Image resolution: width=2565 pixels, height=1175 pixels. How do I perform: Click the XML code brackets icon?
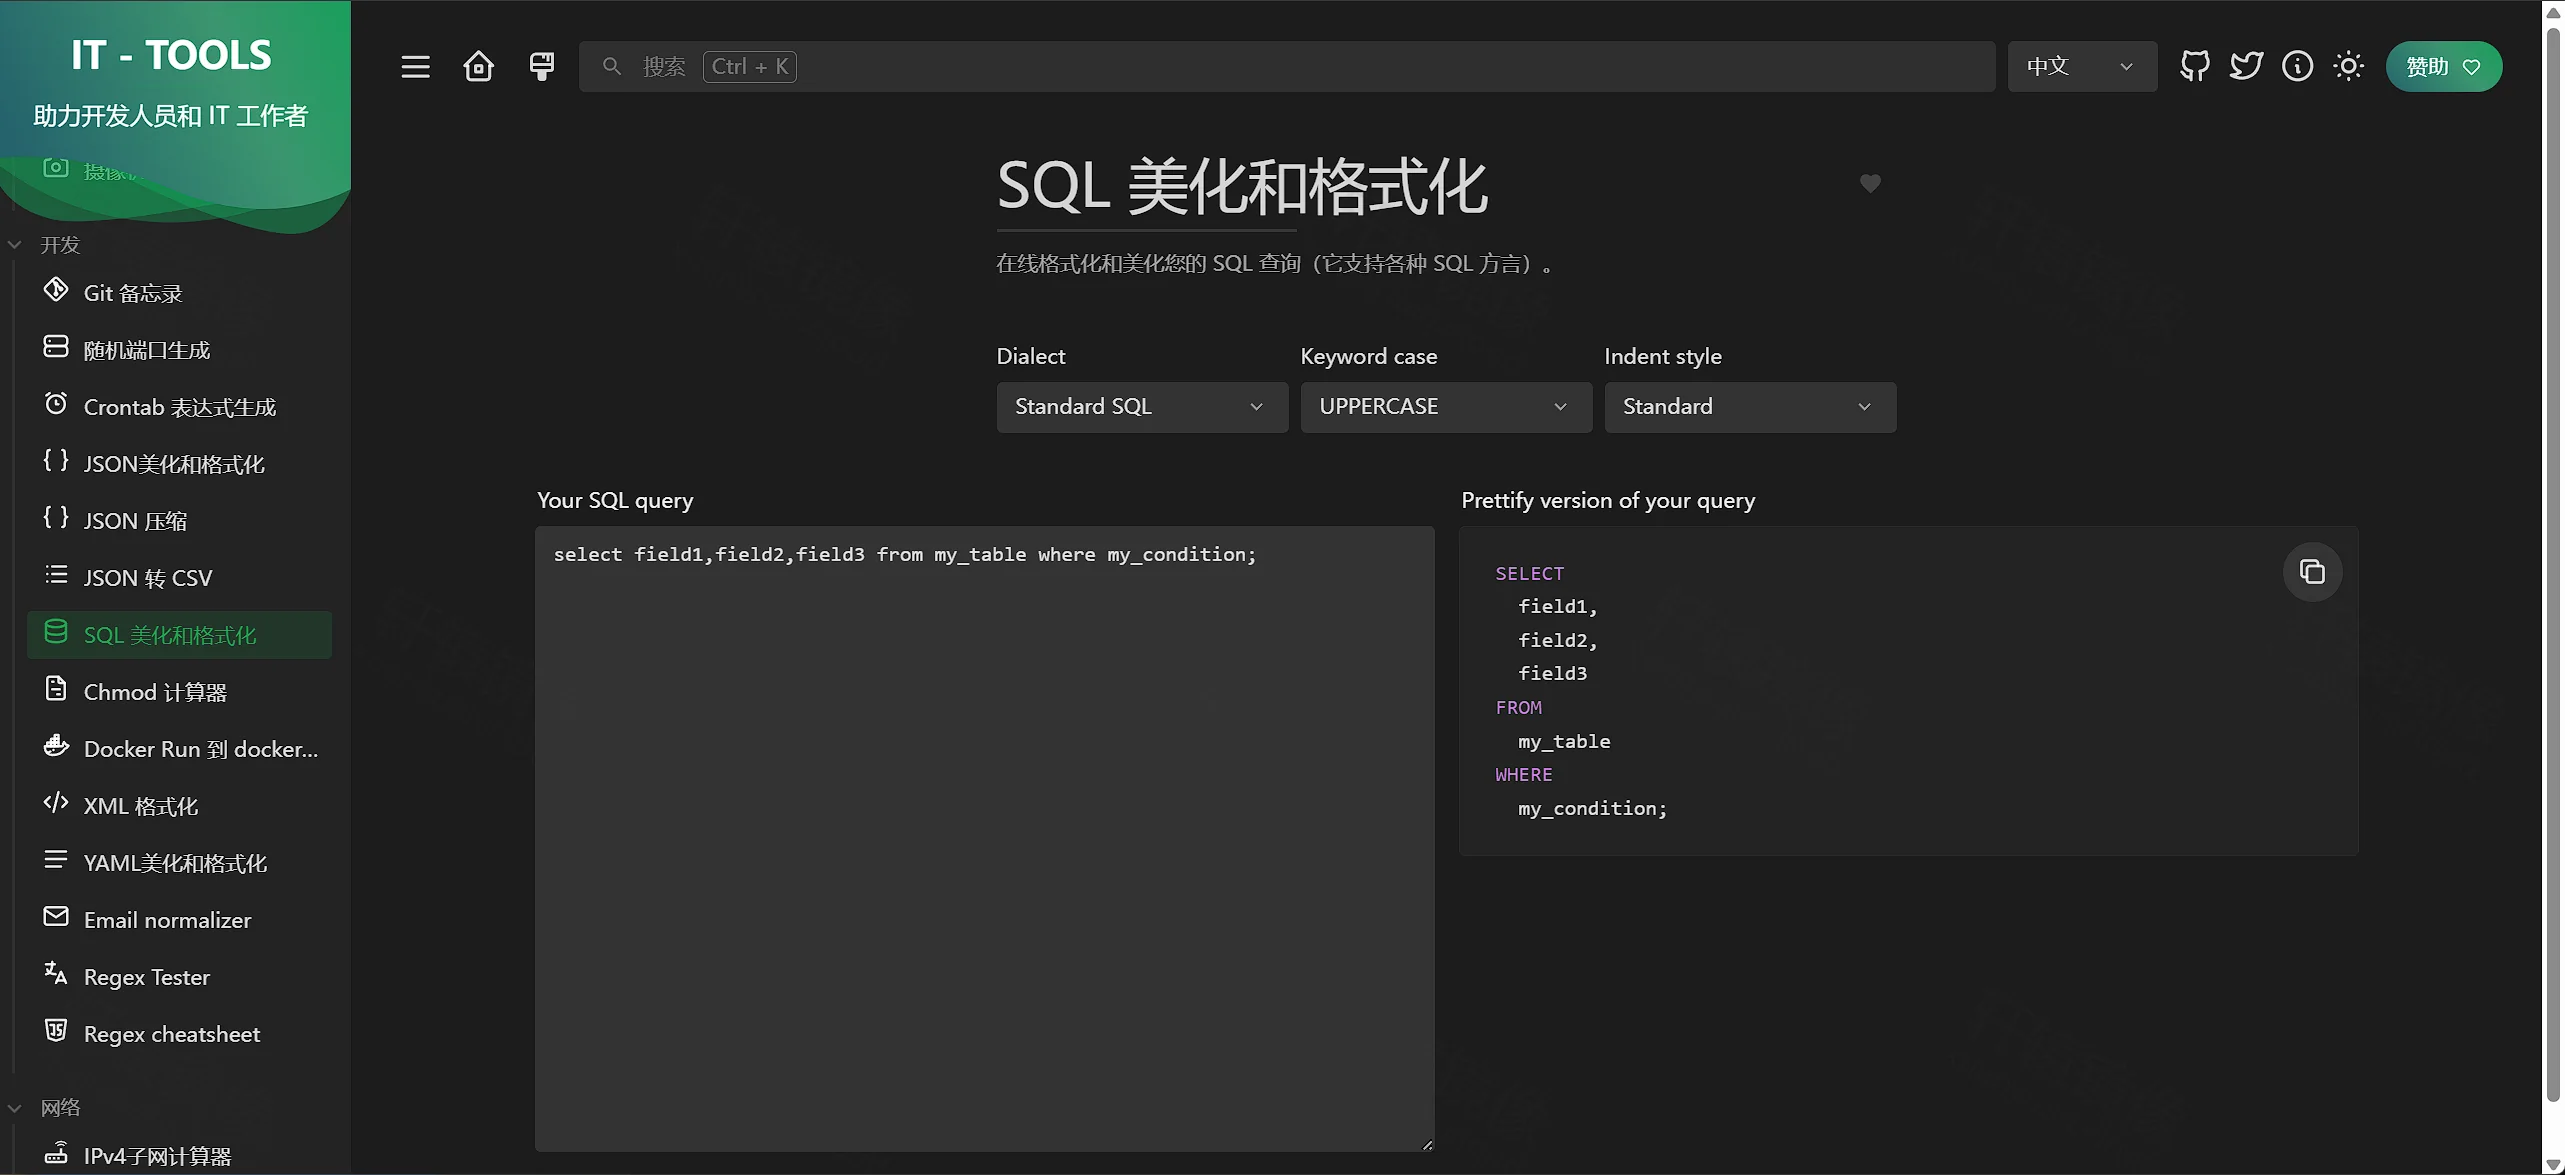[x=56, y=803]
